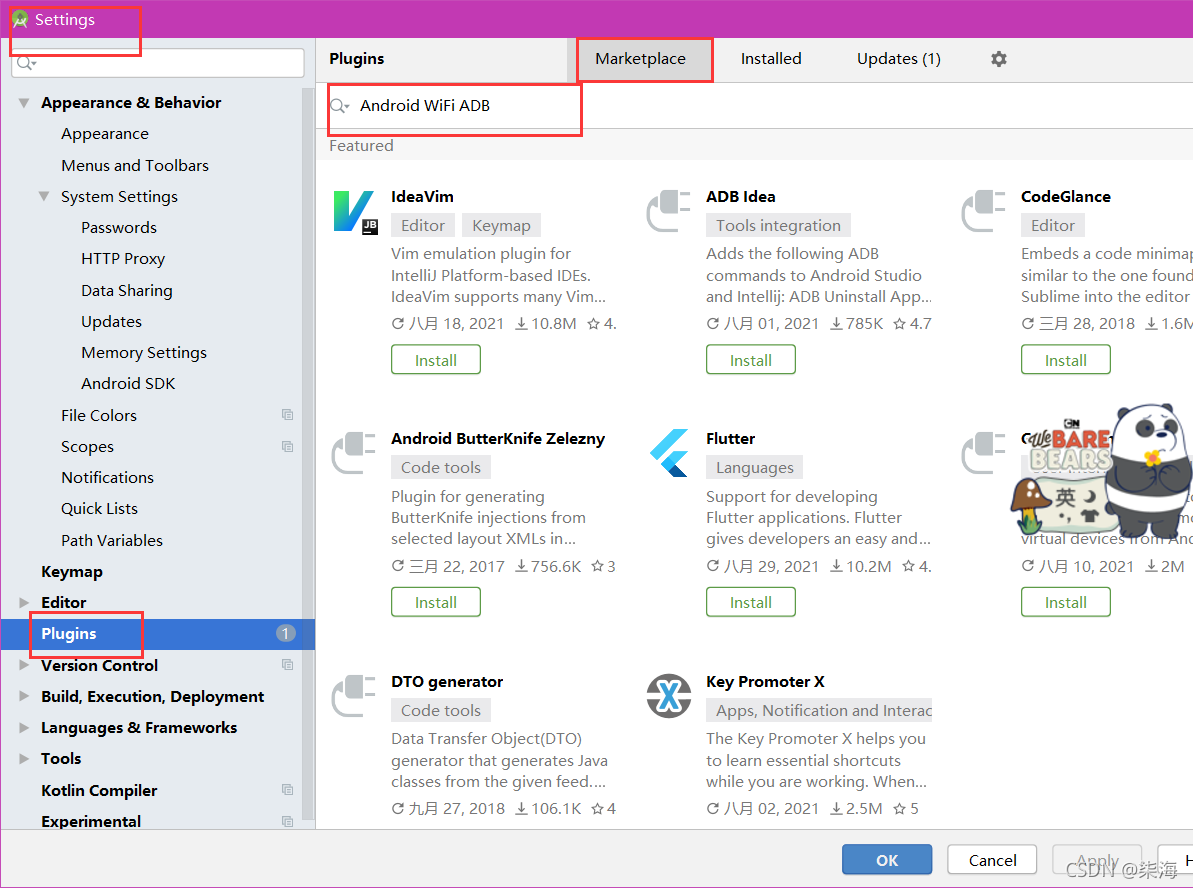The image size is (1193, 888).
Task: Collapse the Appearance & Behavior section
Action: [x=24, y=103]
